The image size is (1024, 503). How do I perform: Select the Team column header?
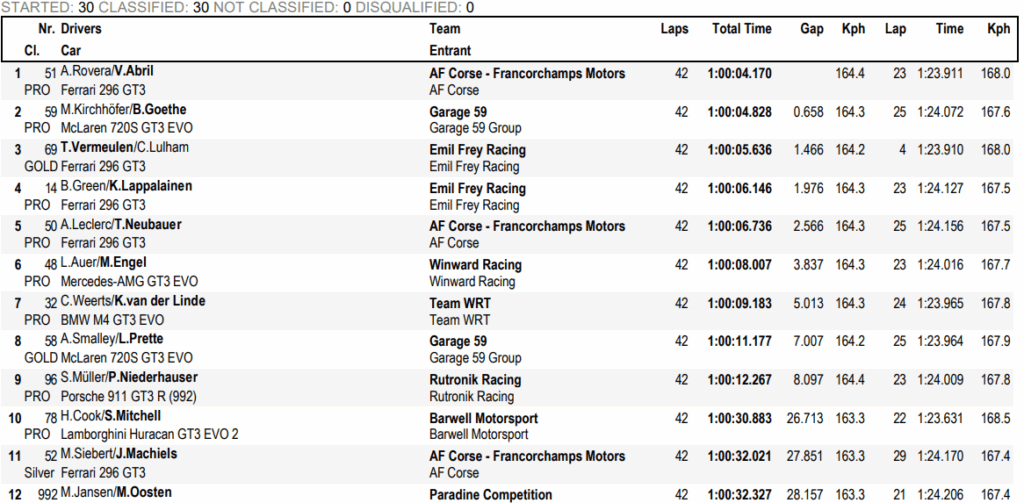[x=445, y=29]
